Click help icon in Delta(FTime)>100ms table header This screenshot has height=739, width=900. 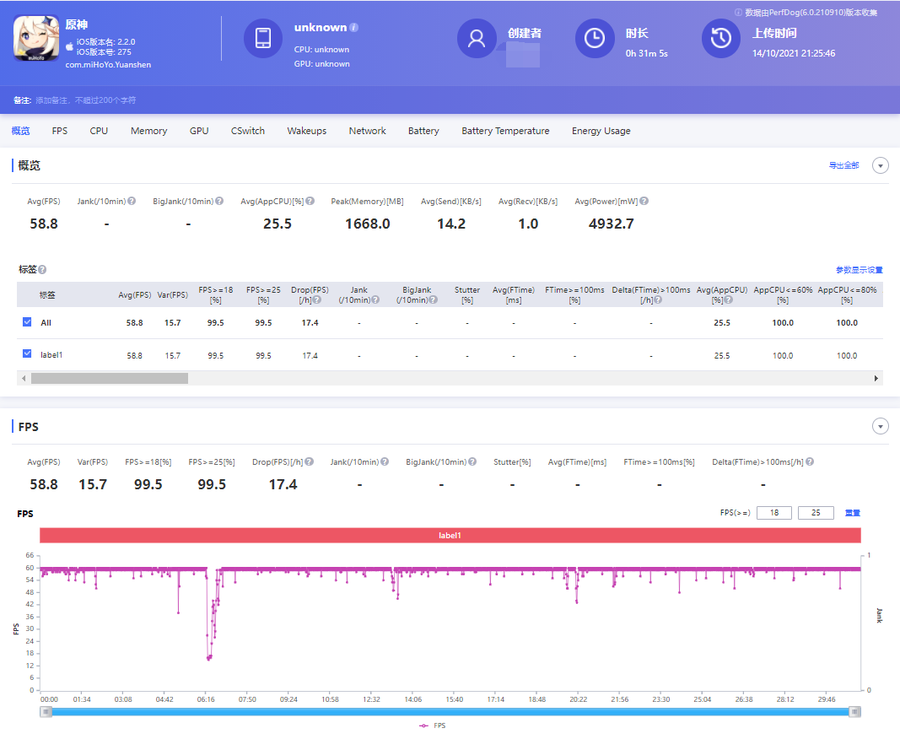(x=658, y=300)
